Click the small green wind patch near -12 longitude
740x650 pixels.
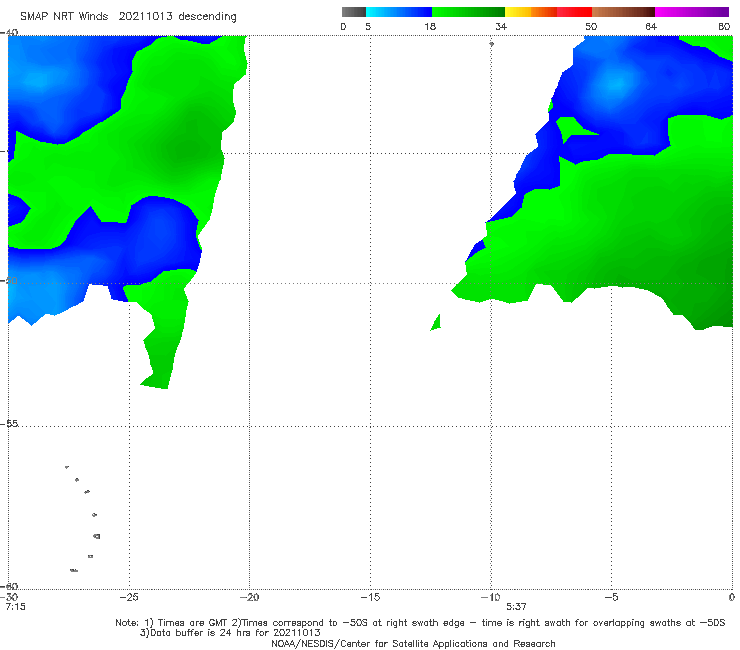[437, 323]
